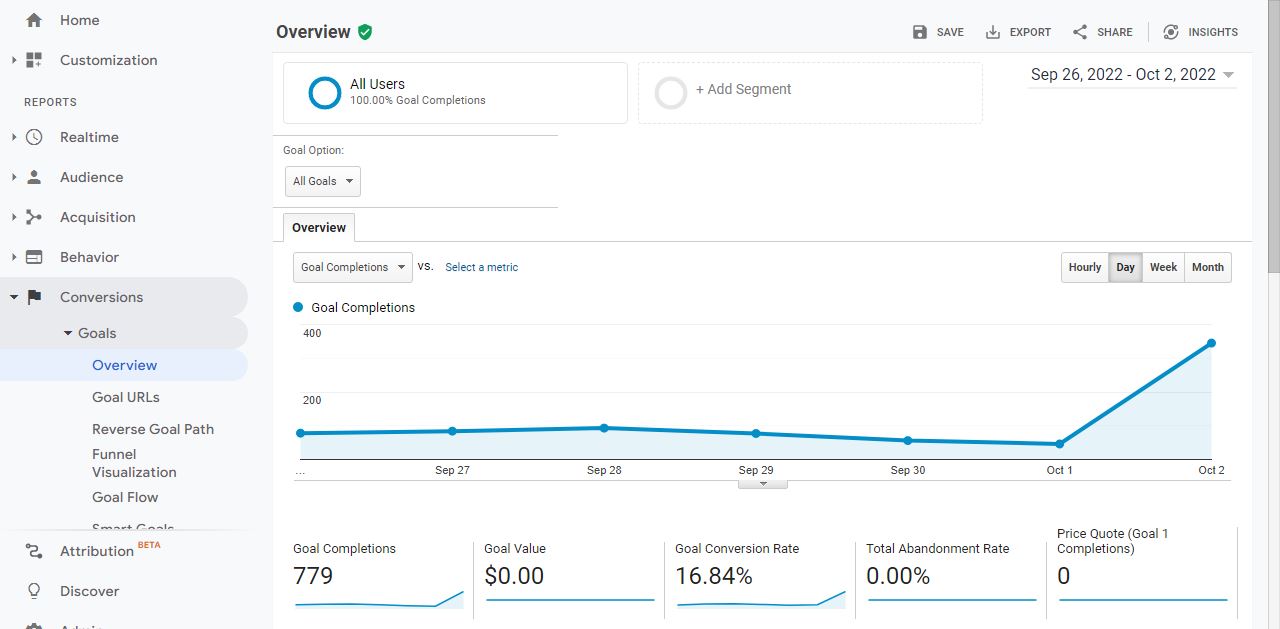Click the Acquisition branching icon
This screenshot has height=629, width=1280.
point(34,217)
